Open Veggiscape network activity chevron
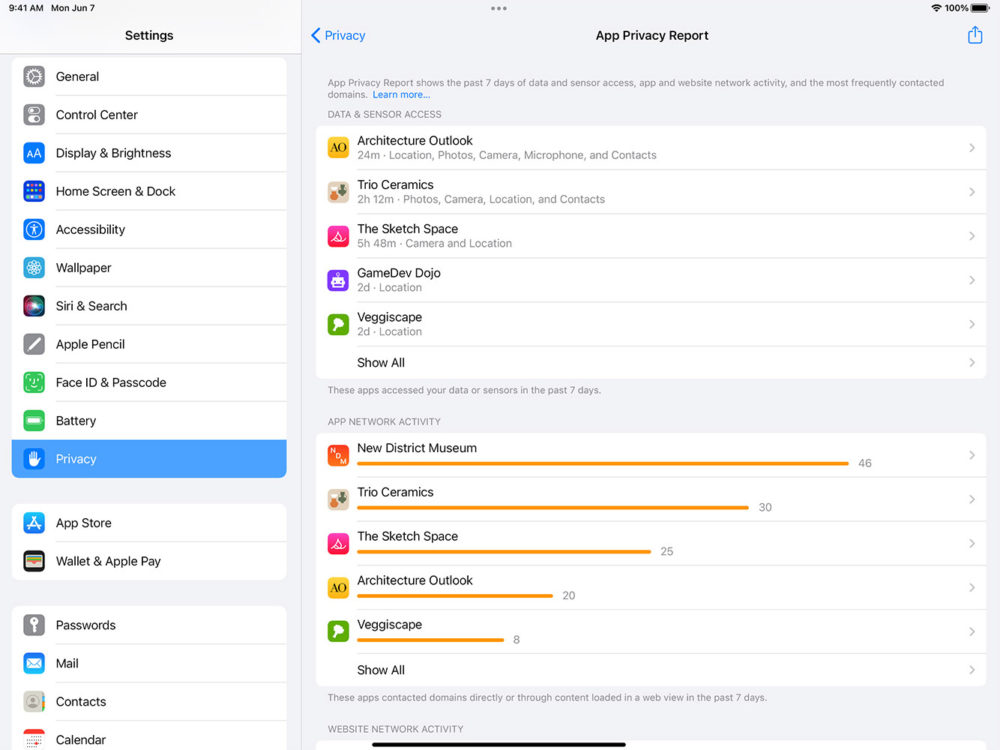The width and height of the screenshot is (1000, 750). [x=971, y=632]
